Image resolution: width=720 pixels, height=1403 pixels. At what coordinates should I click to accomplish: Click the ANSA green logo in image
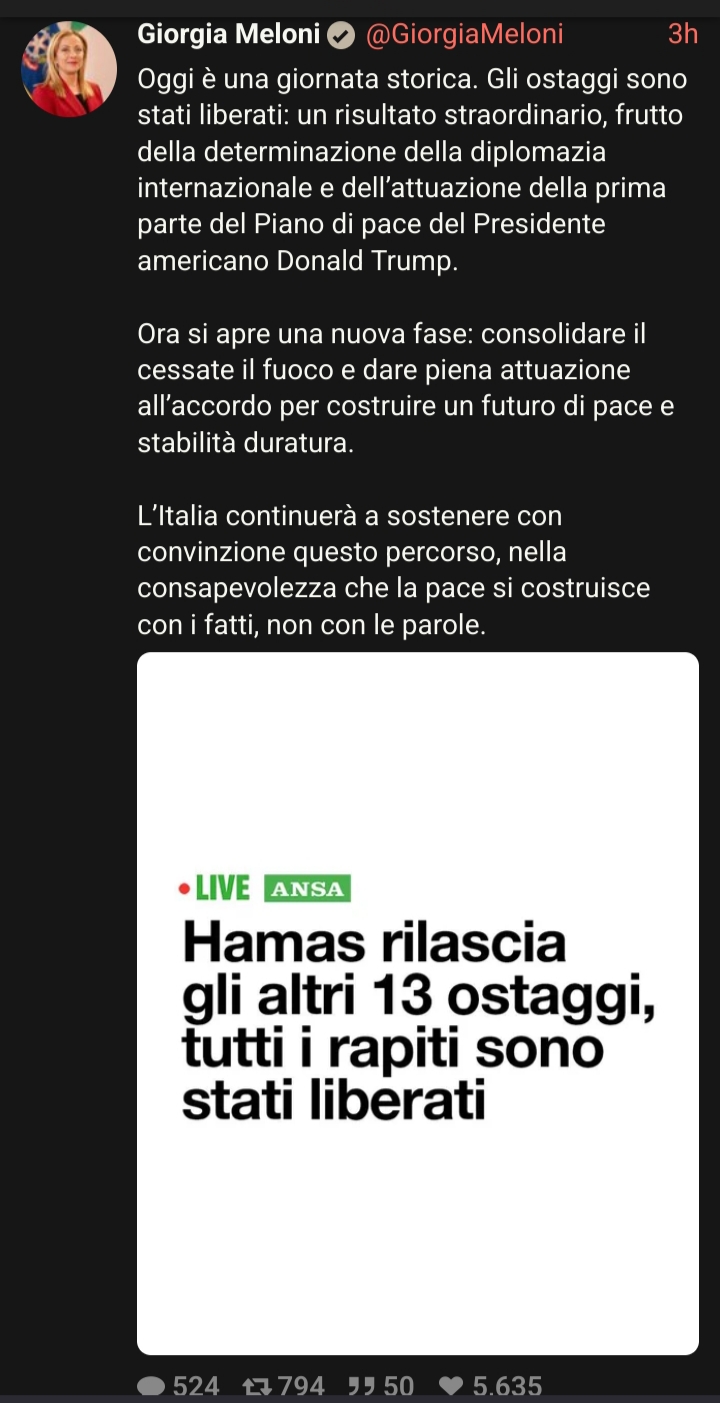point(307,888)
